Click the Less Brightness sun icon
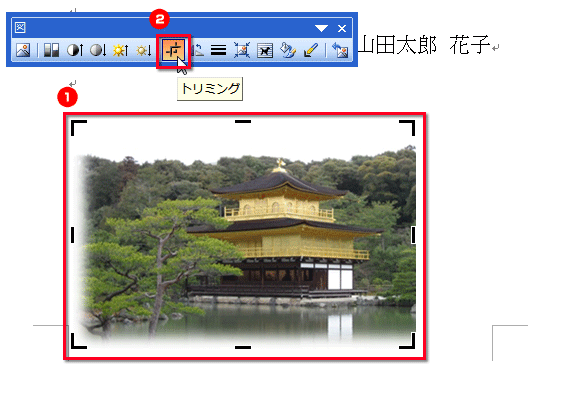Screen dimensions: 561x393 tap(144, 50)
